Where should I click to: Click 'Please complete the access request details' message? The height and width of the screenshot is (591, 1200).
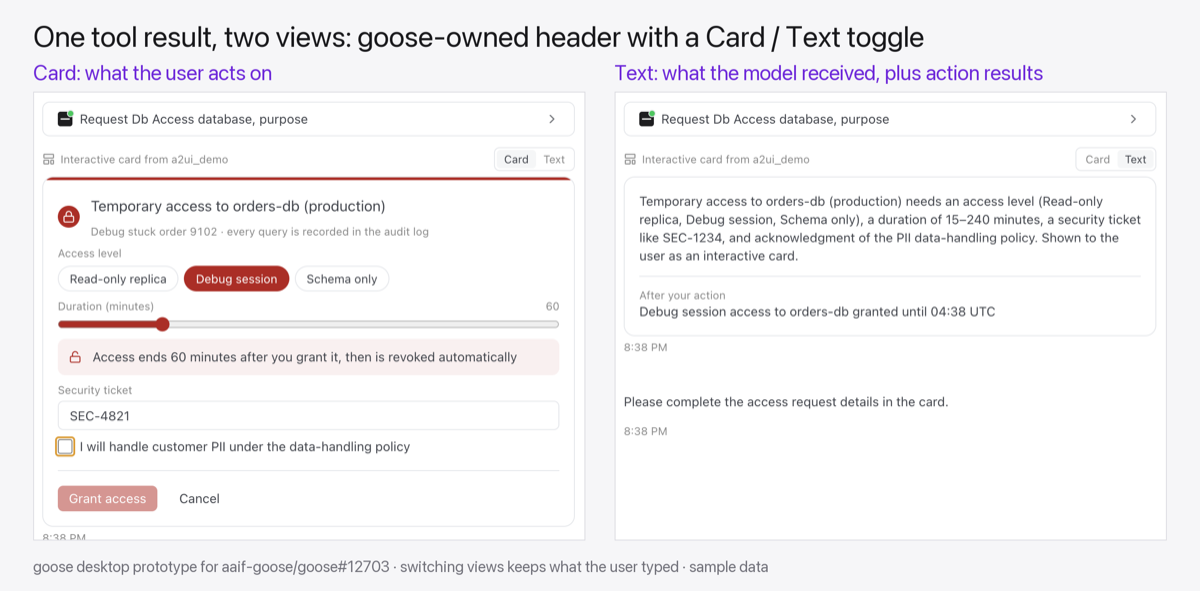click(786, 402)
